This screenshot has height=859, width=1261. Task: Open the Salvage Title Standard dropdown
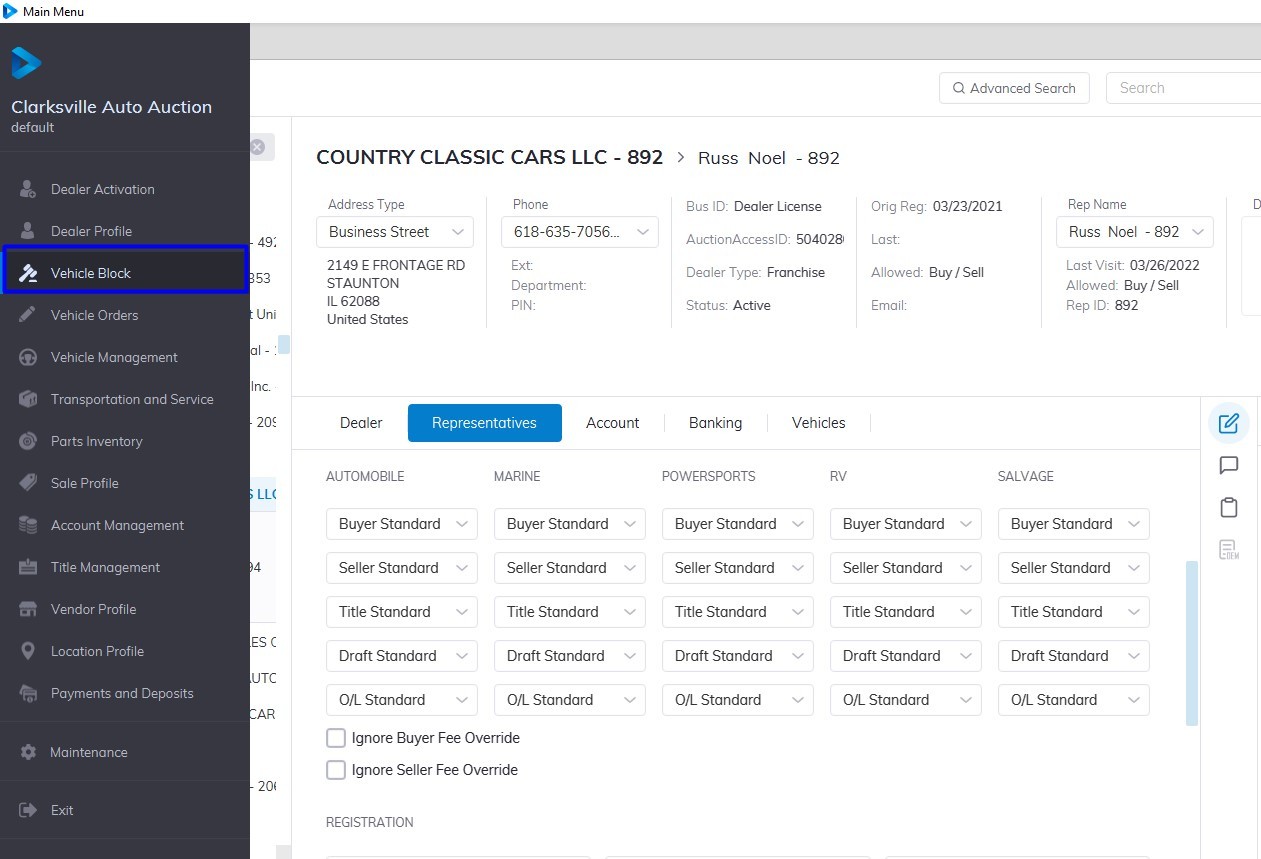pyautogui.click(x=1073, y=612)
